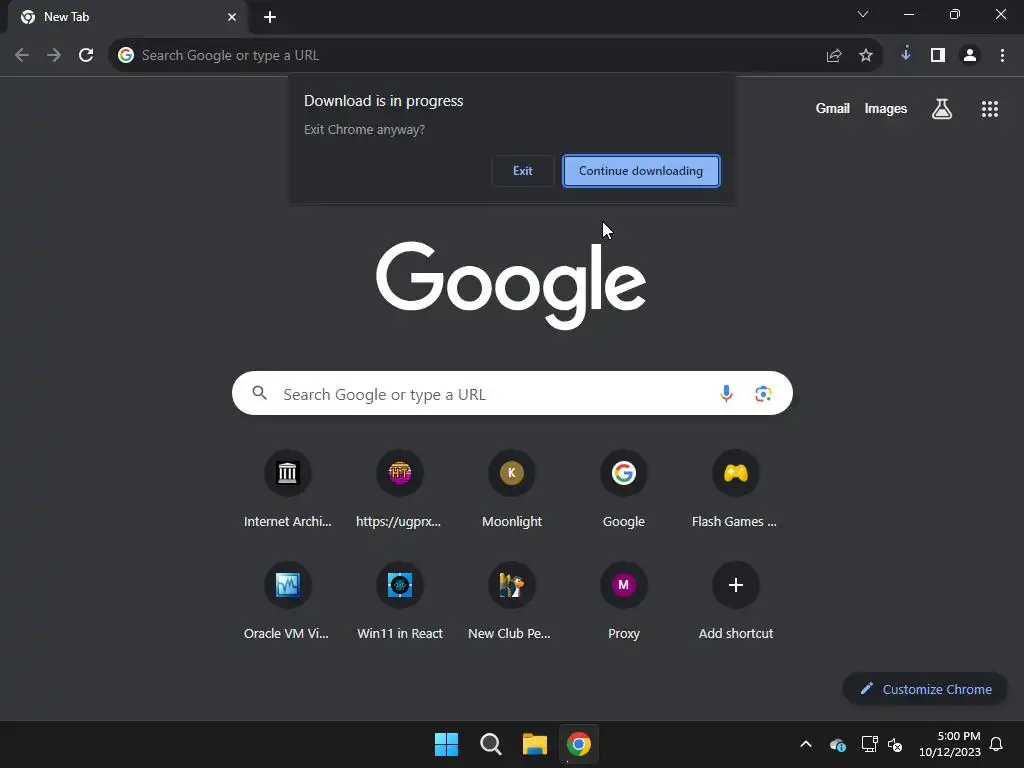Open the Google apps grid icon
1024x768 pixels.
click(989, 109)
